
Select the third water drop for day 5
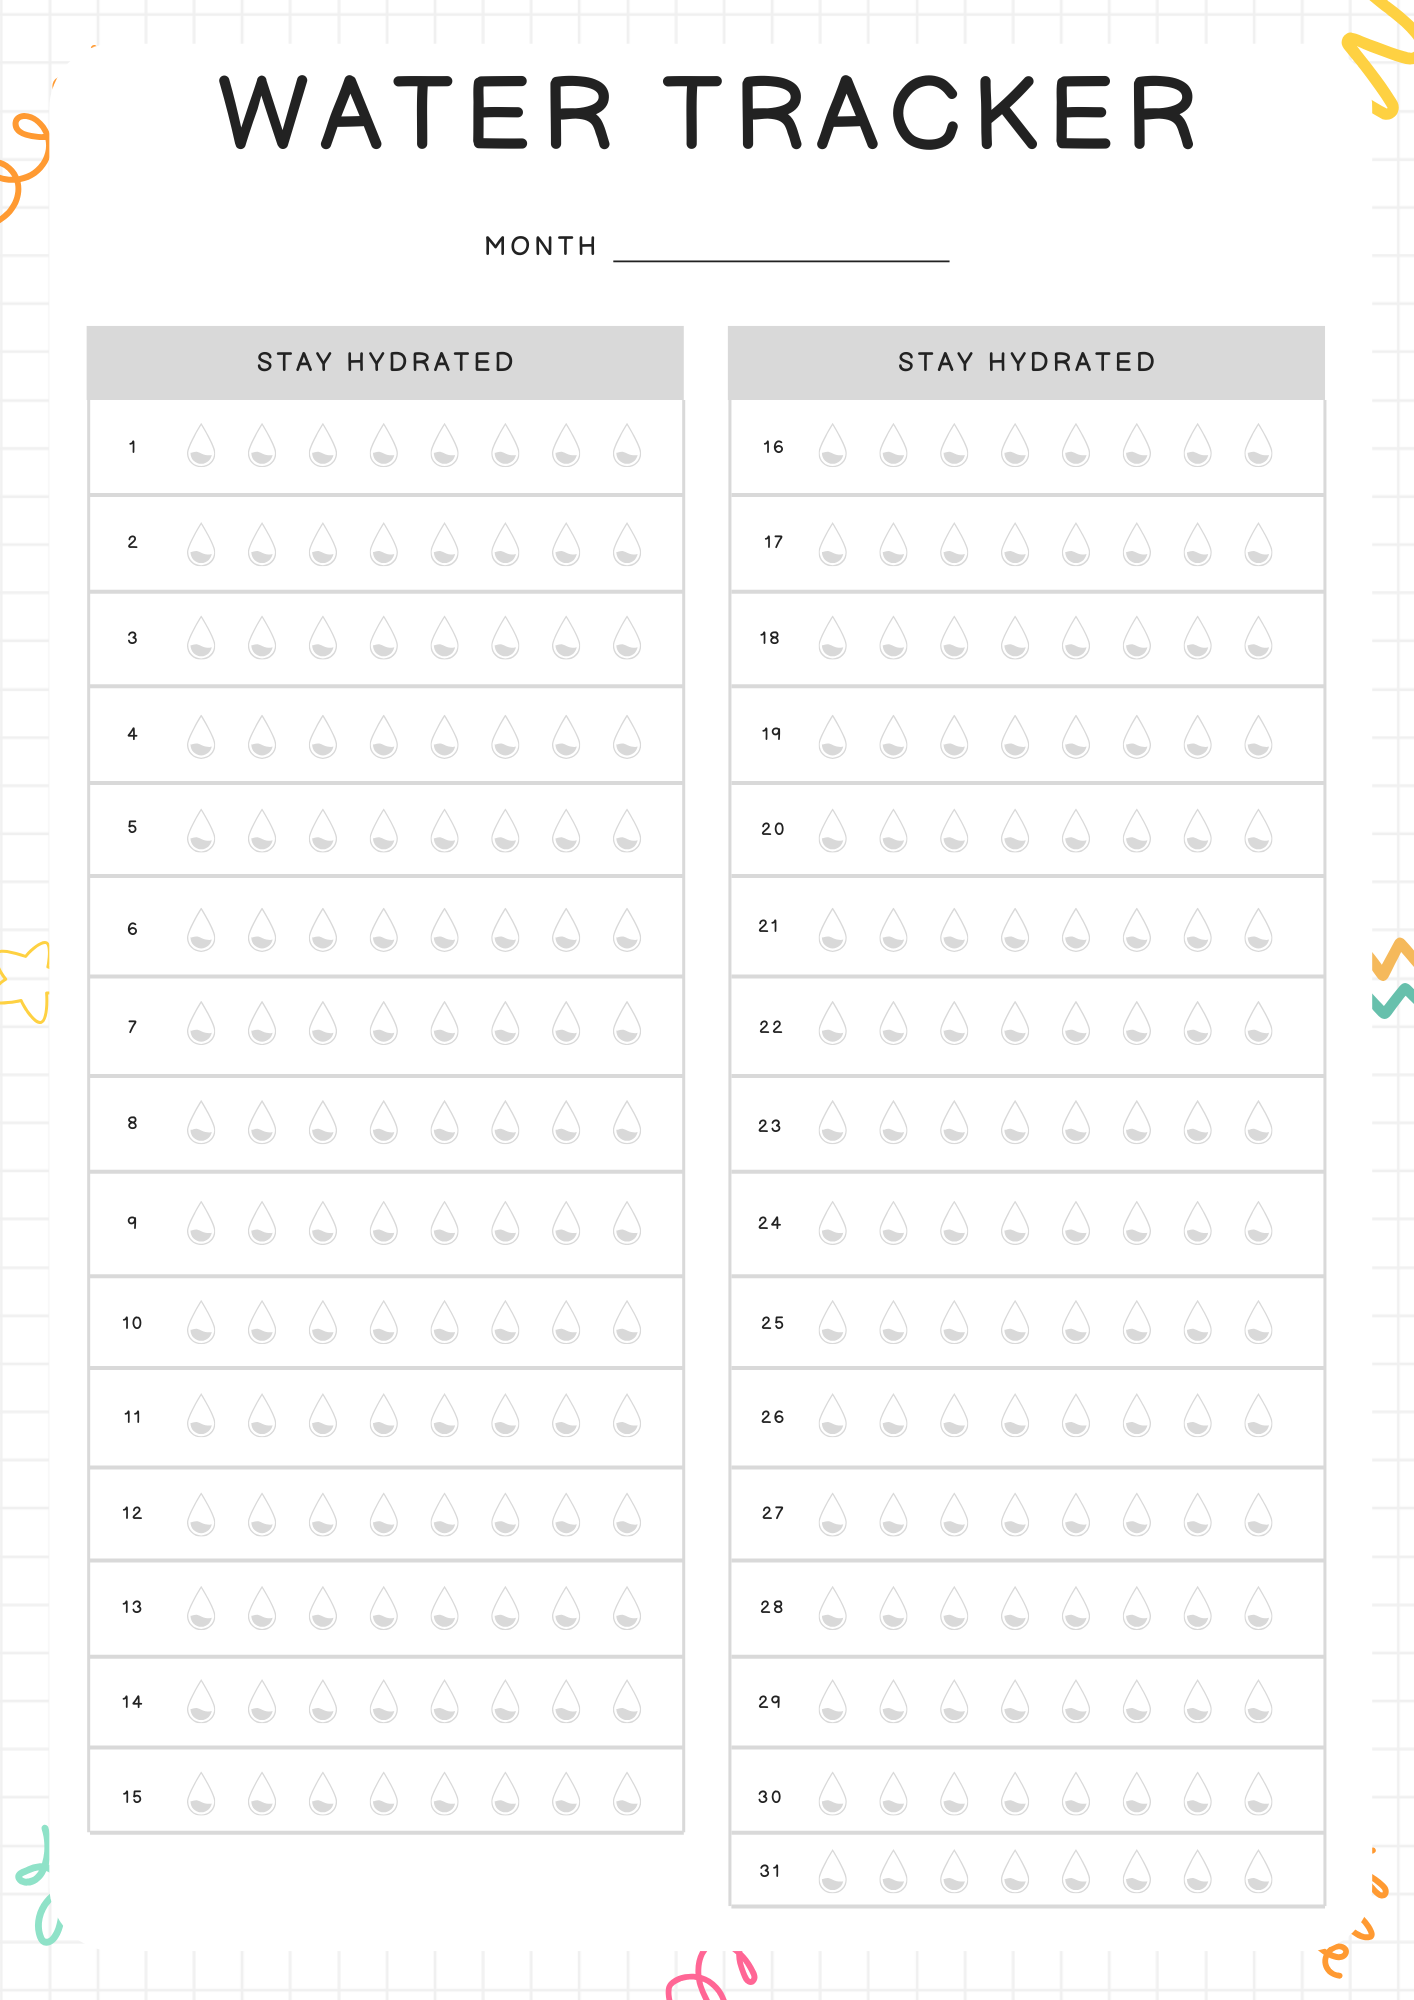tap(323, 830)
